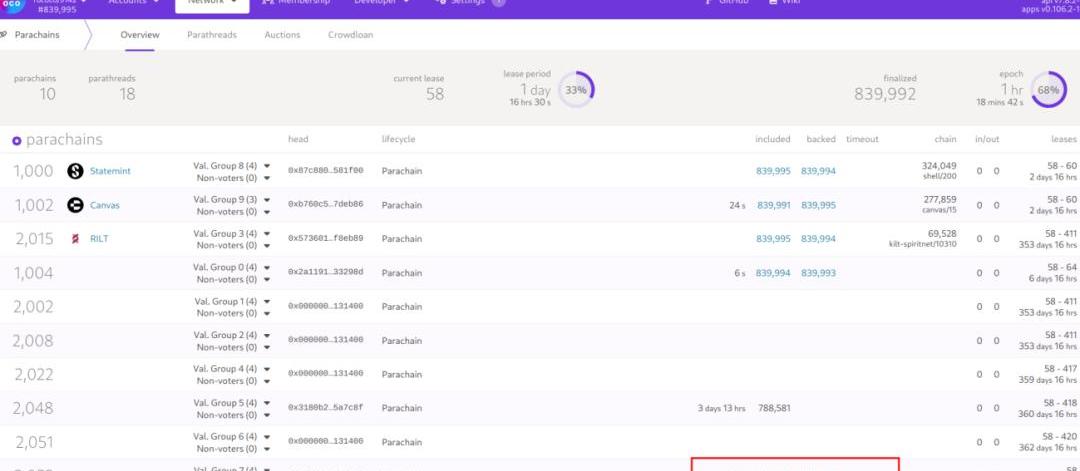Open the Parathreads tab
1080x471 pixels.
coord(211,34)
